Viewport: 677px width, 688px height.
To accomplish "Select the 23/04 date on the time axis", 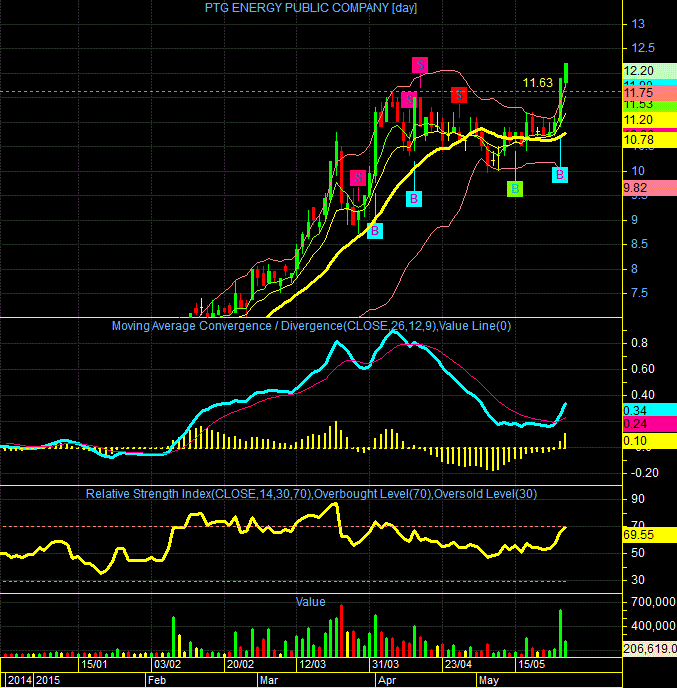I will 458,664.
